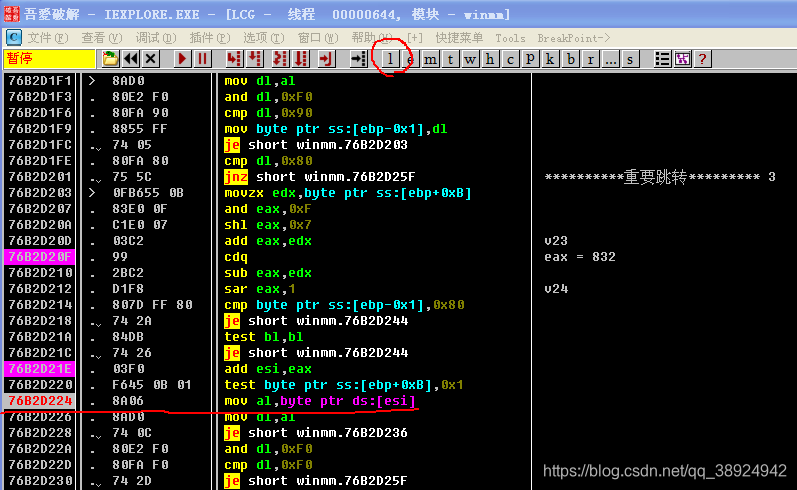The height and width of the screenshot is (490, 797).
Task: Close the debugged program with X icon
Action: (150, 59)
